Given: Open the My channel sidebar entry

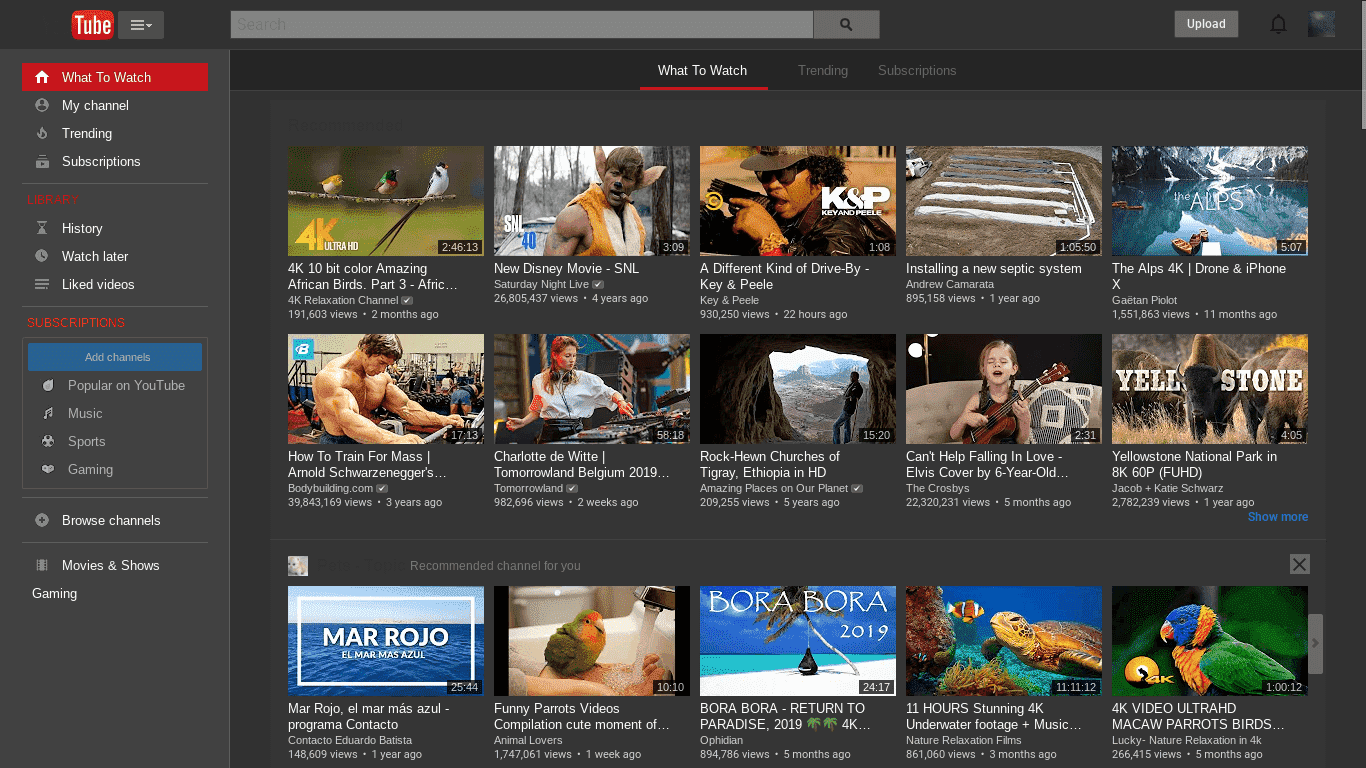Looking at the screenshot, I should (115, 105).
